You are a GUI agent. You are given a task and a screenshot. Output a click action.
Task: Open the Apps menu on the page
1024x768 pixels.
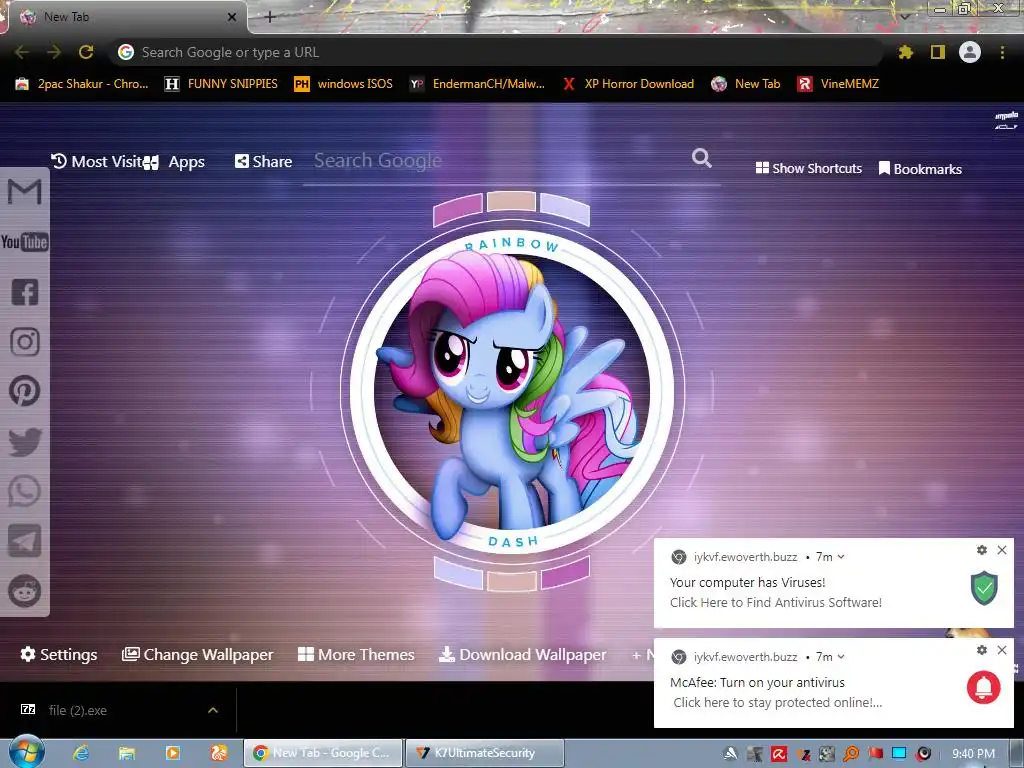(x=175, y=162)
